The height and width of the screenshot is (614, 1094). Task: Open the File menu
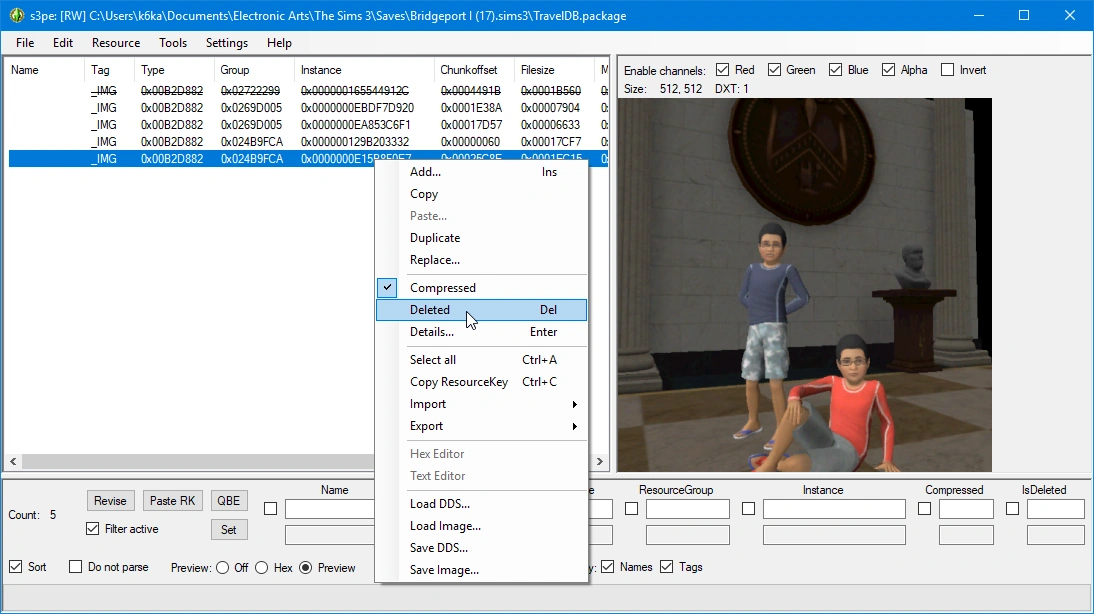[25, 43]
